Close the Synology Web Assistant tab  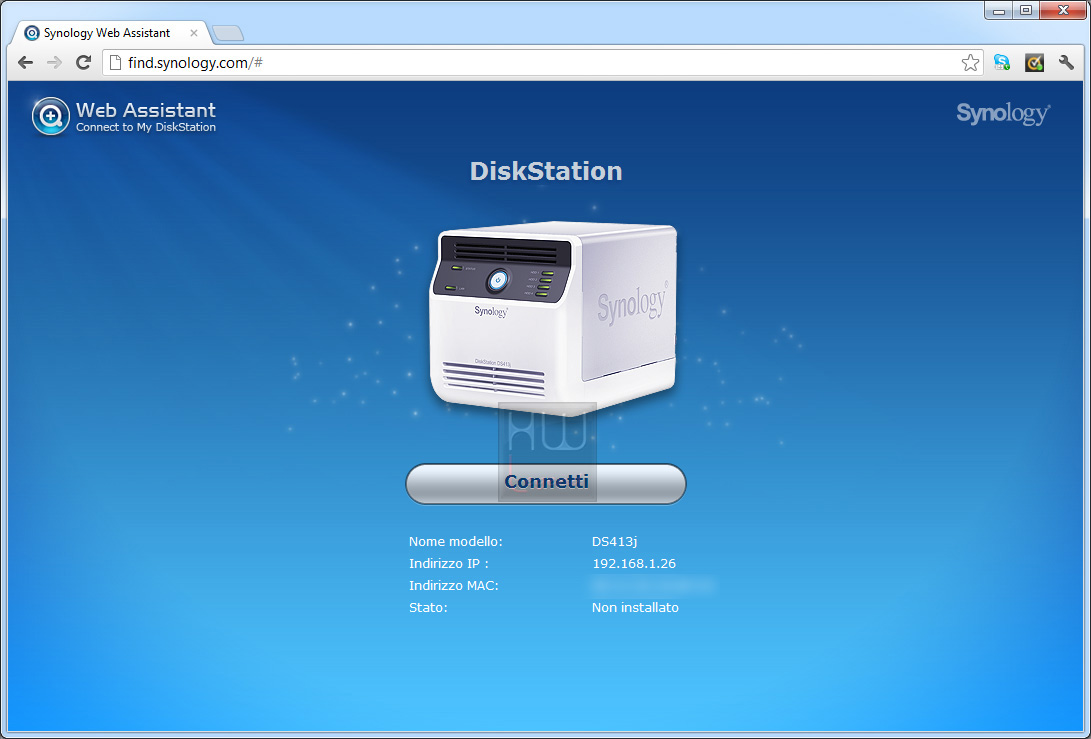(x=193, y=33)
